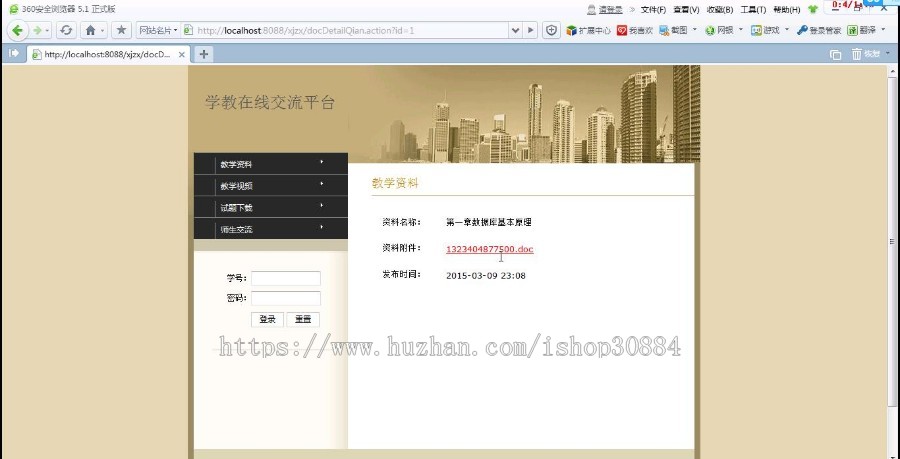Image resolution: width=900 pixels, height=459 pixels.
Task: Select the localhost:8088/xjzx tab
Action: coord(109,55)
